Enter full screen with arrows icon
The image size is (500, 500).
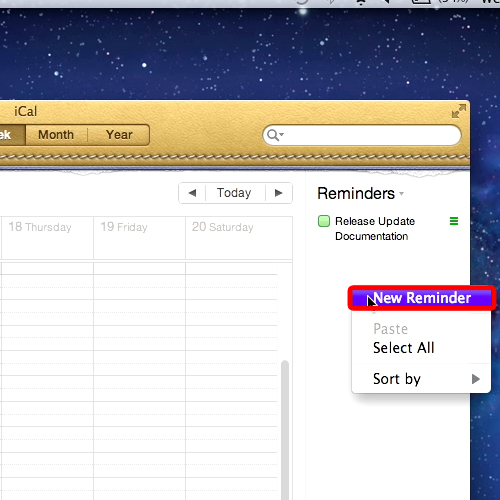tap(459, 111)
